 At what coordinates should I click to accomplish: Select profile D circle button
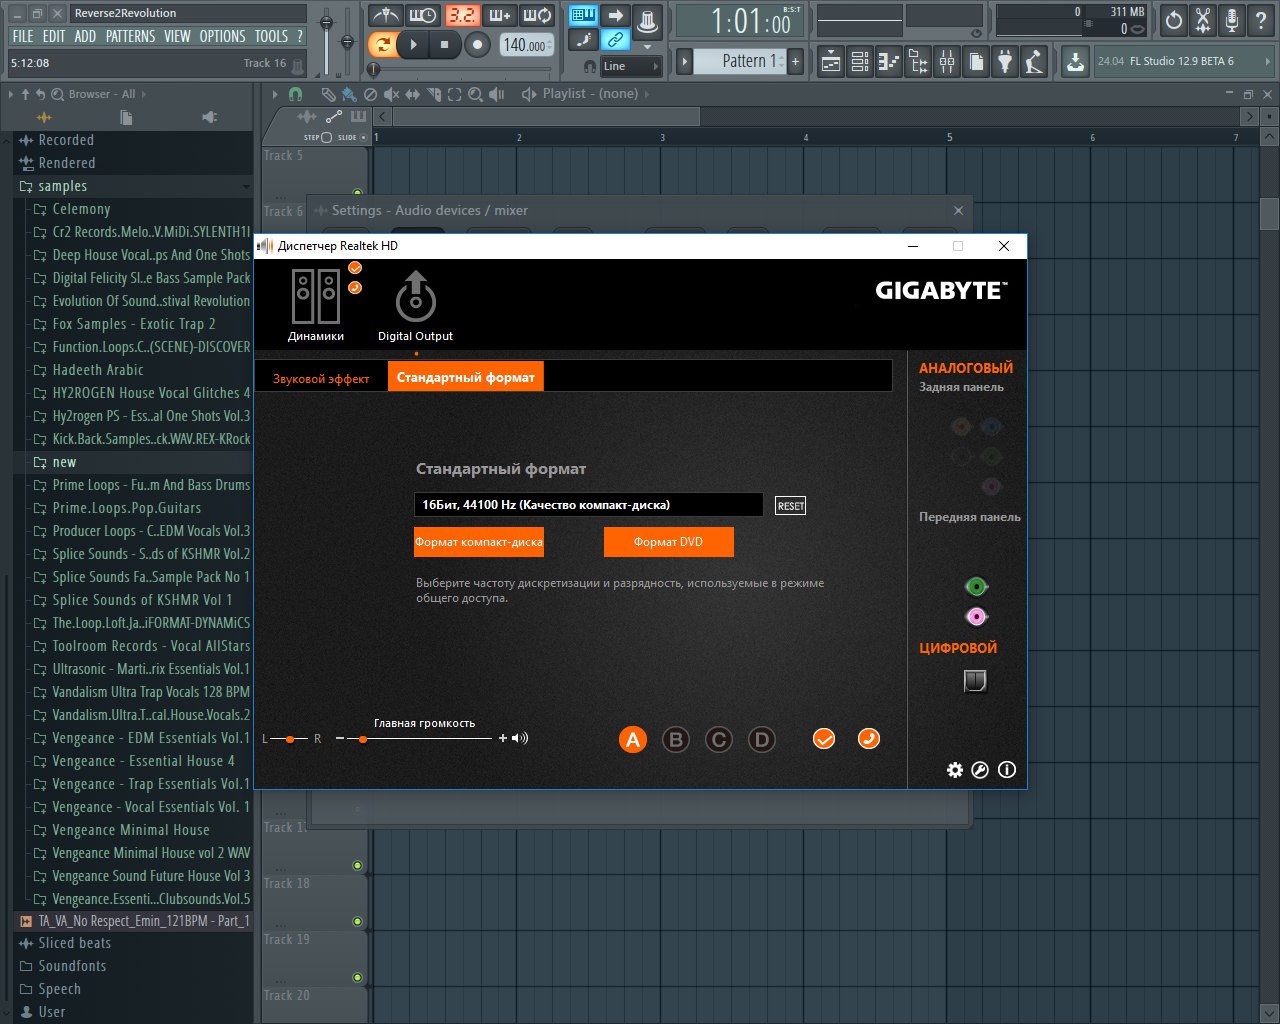[762, 740]
